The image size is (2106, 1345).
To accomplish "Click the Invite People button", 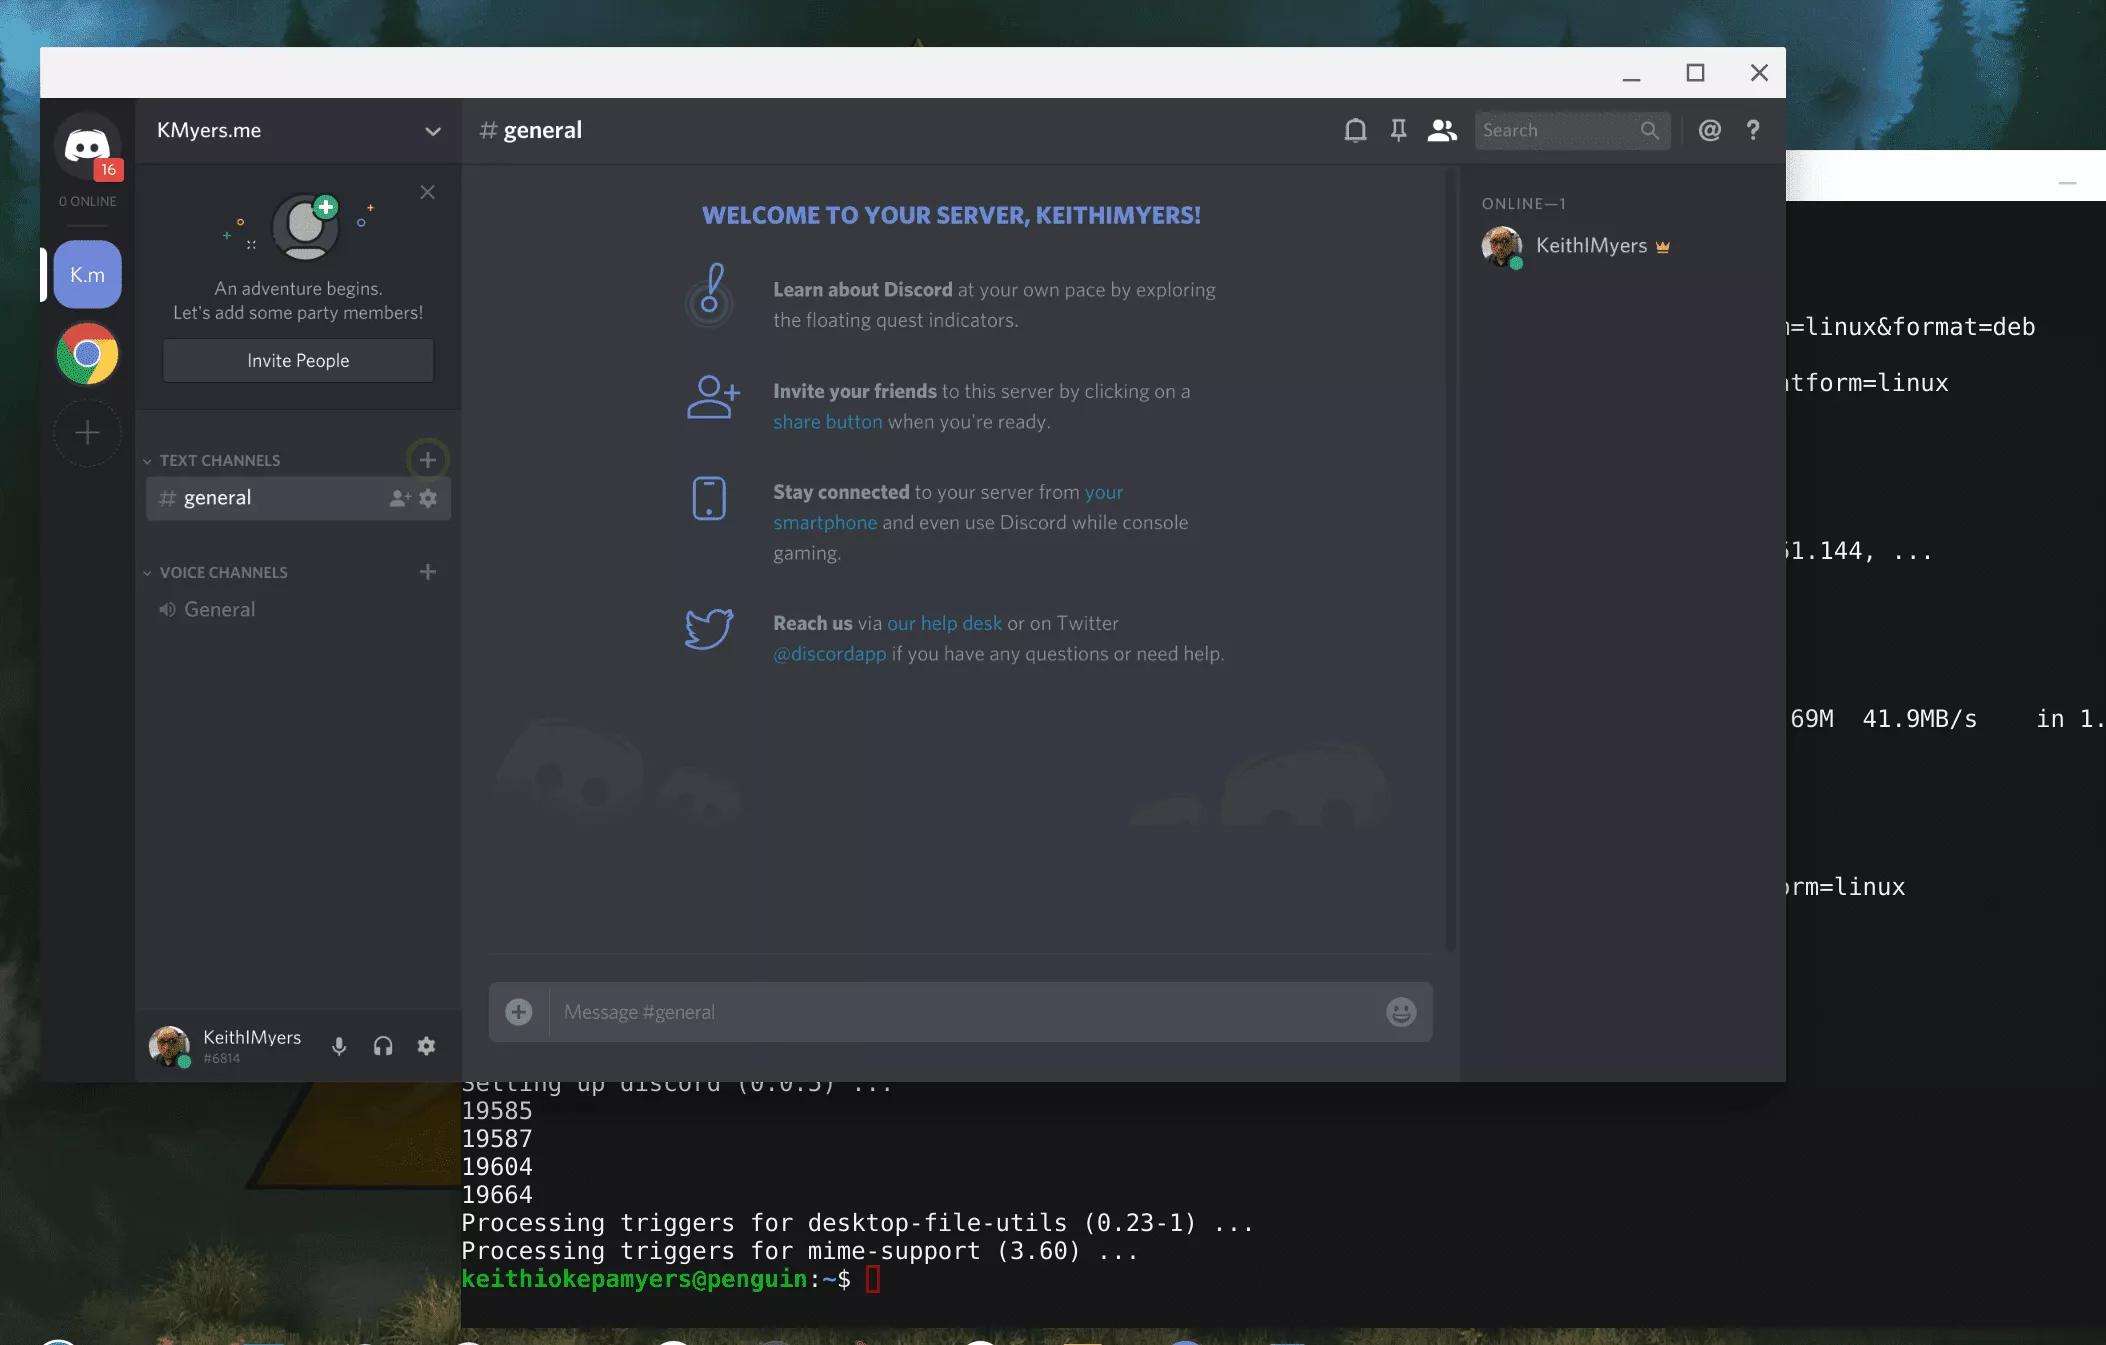I will pyautogui.click(x=298, y=361).
